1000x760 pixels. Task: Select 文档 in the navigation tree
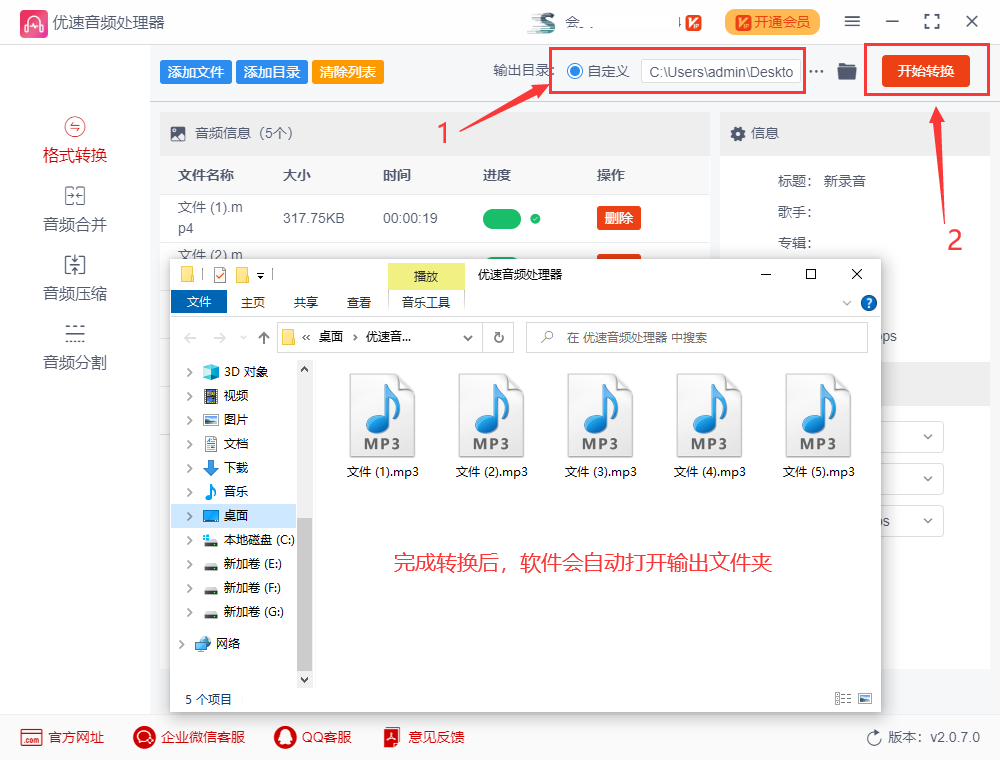coord(235,444)
